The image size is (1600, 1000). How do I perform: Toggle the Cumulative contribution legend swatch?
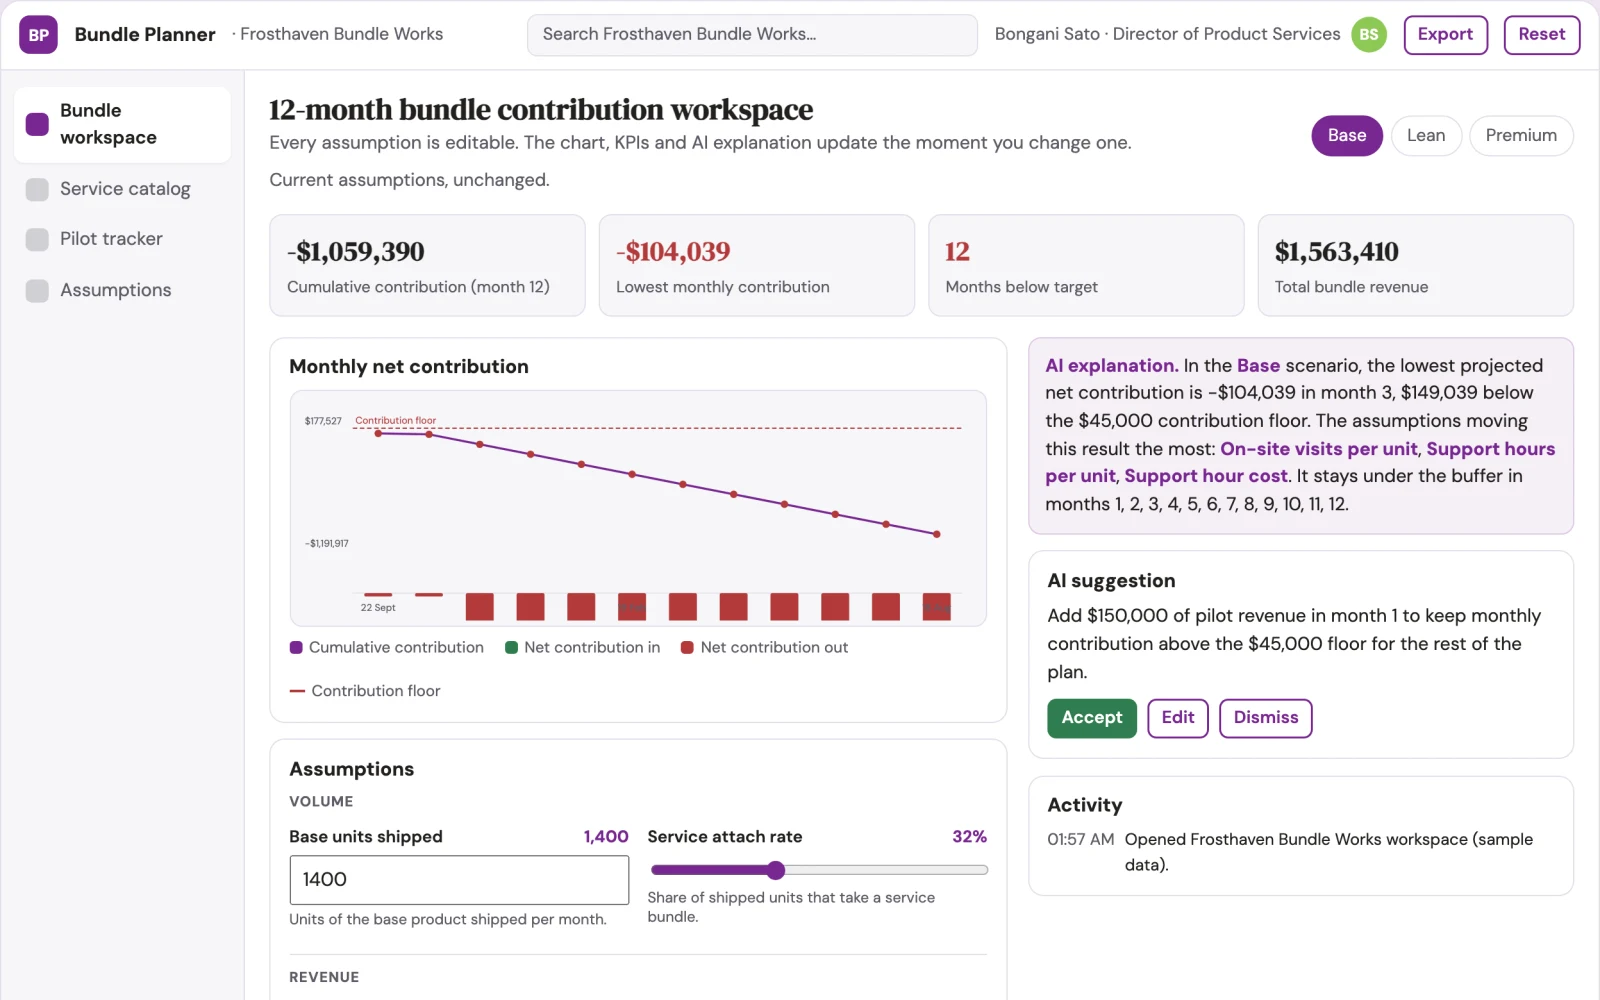pos(296,647)
